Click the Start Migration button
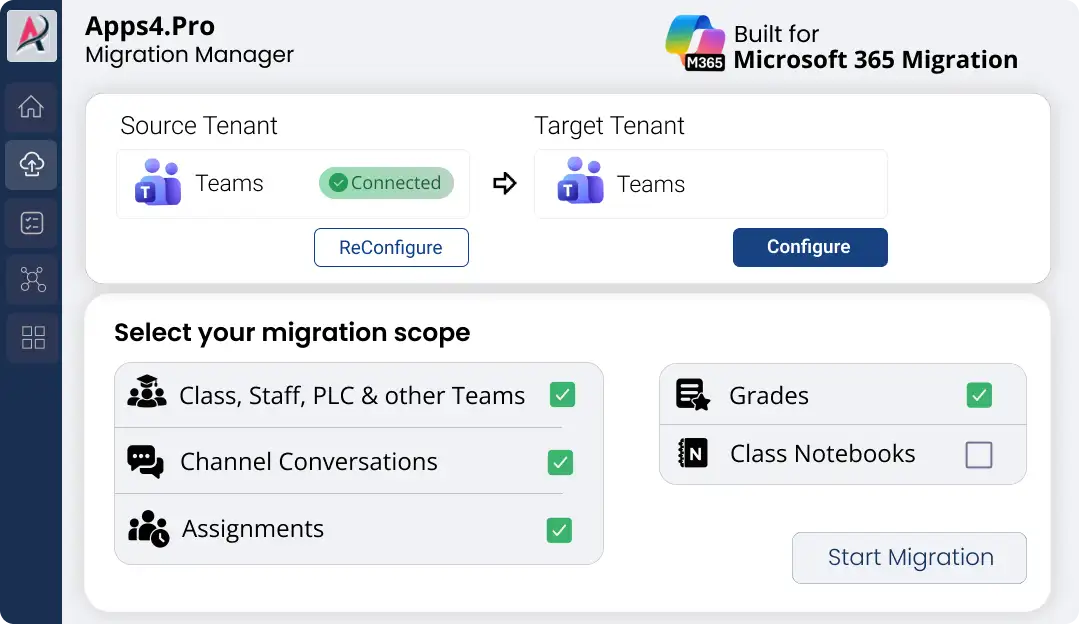The height and width of the screenshot is (624, 1079). 909,557
